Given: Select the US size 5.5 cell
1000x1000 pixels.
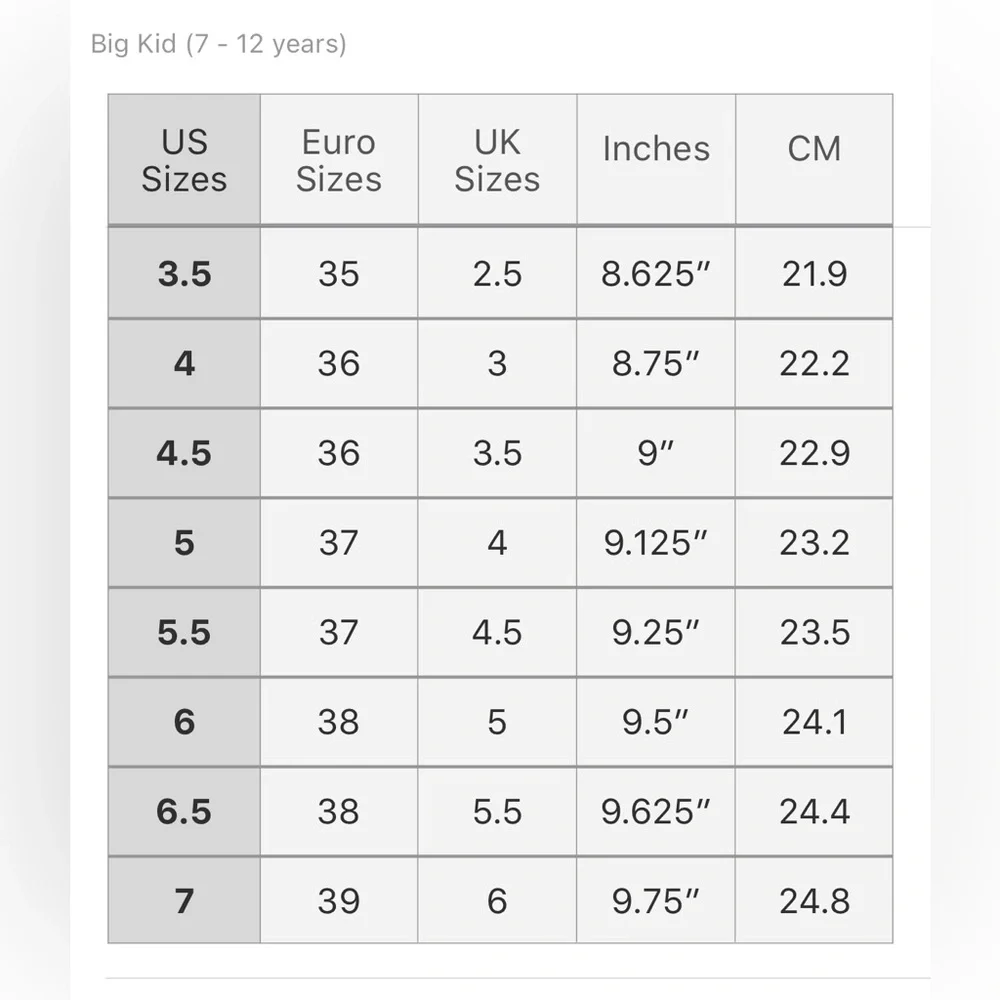Looking at the screenshot, I should click(184, 632).
